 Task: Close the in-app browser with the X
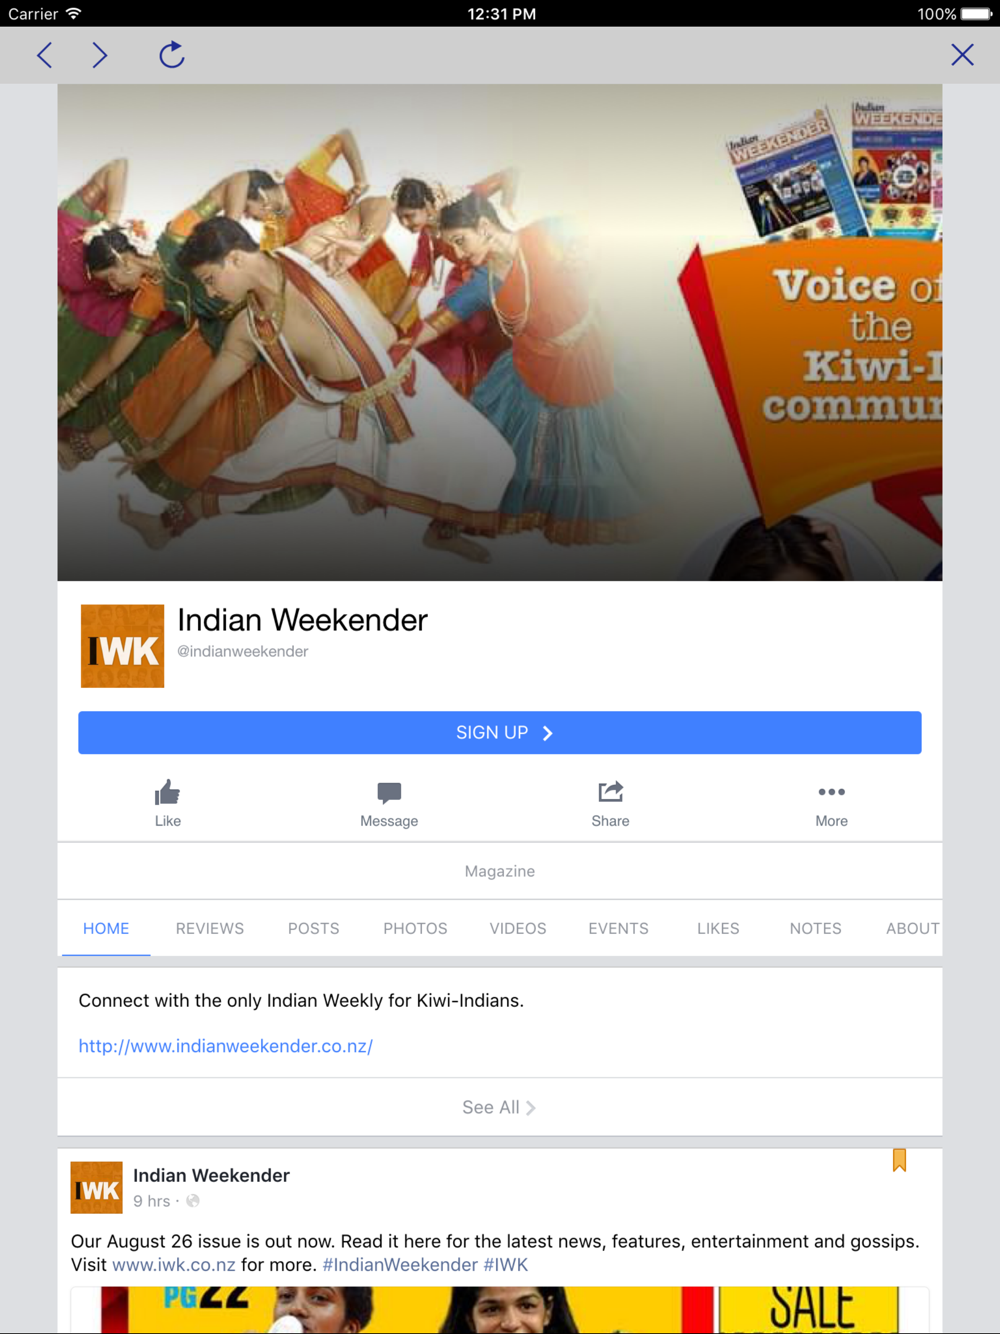(x=962, y=55)
